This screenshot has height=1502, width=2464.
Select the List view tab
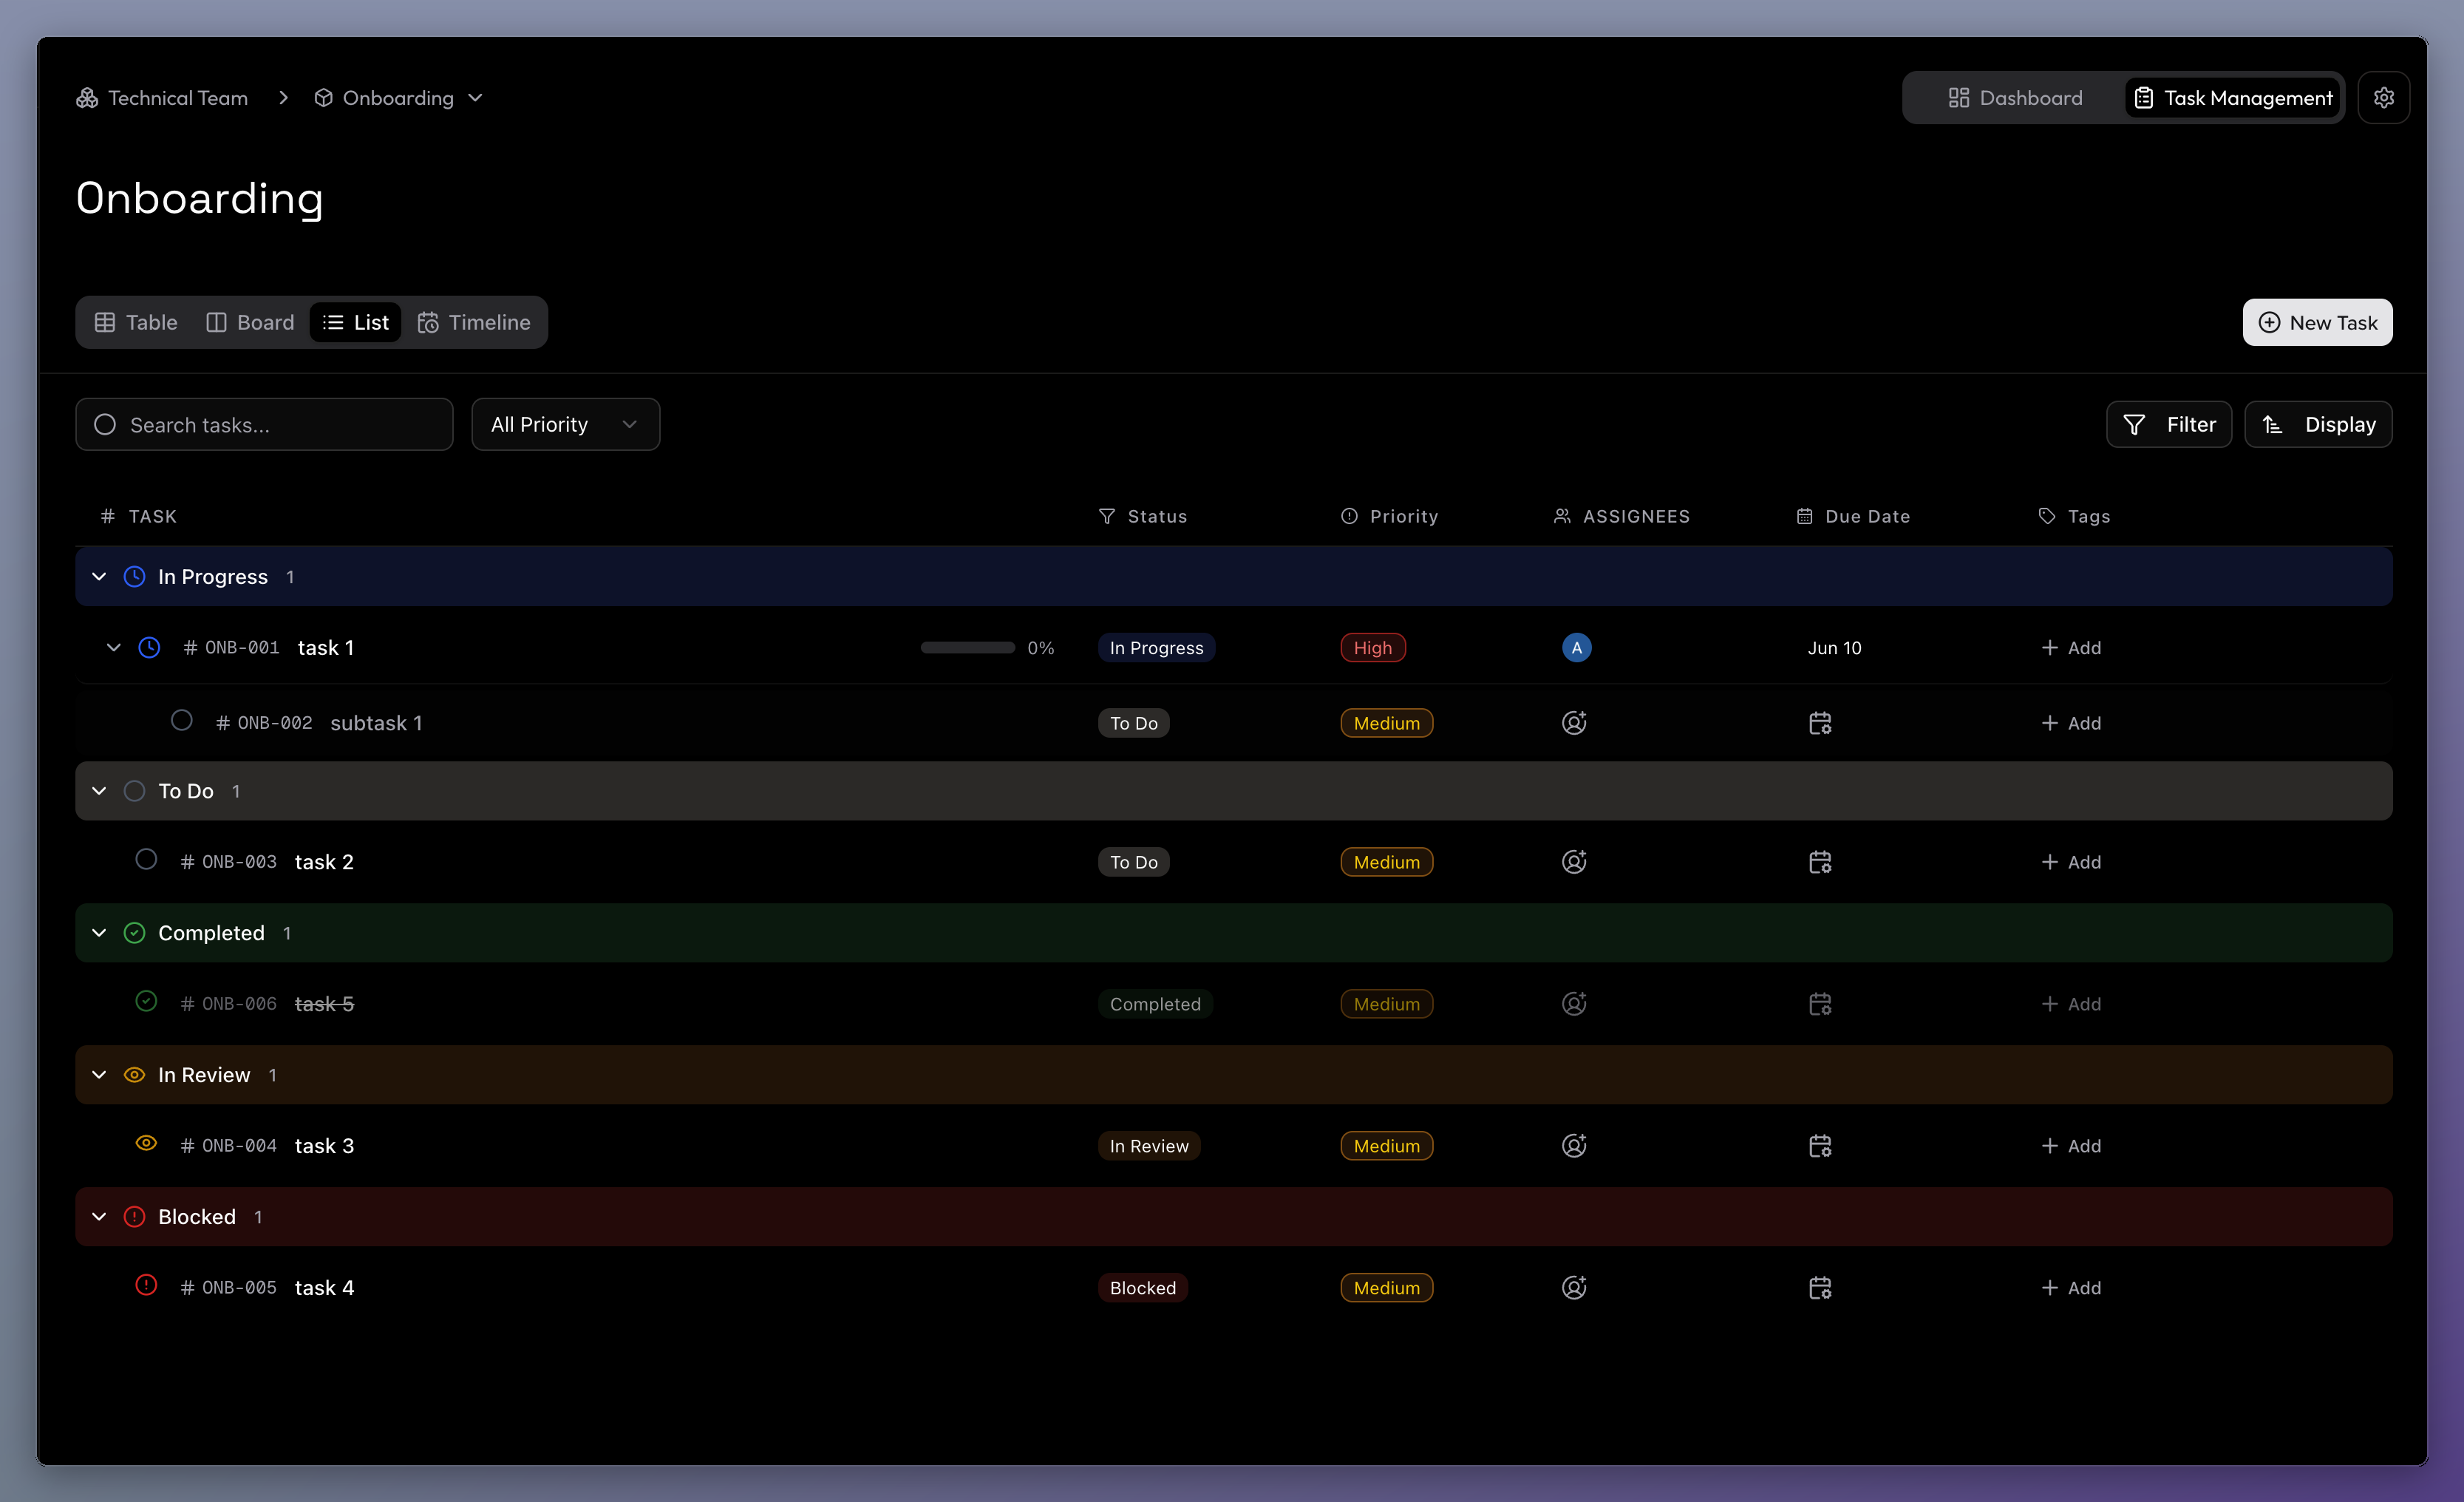[x=355, y=322]
